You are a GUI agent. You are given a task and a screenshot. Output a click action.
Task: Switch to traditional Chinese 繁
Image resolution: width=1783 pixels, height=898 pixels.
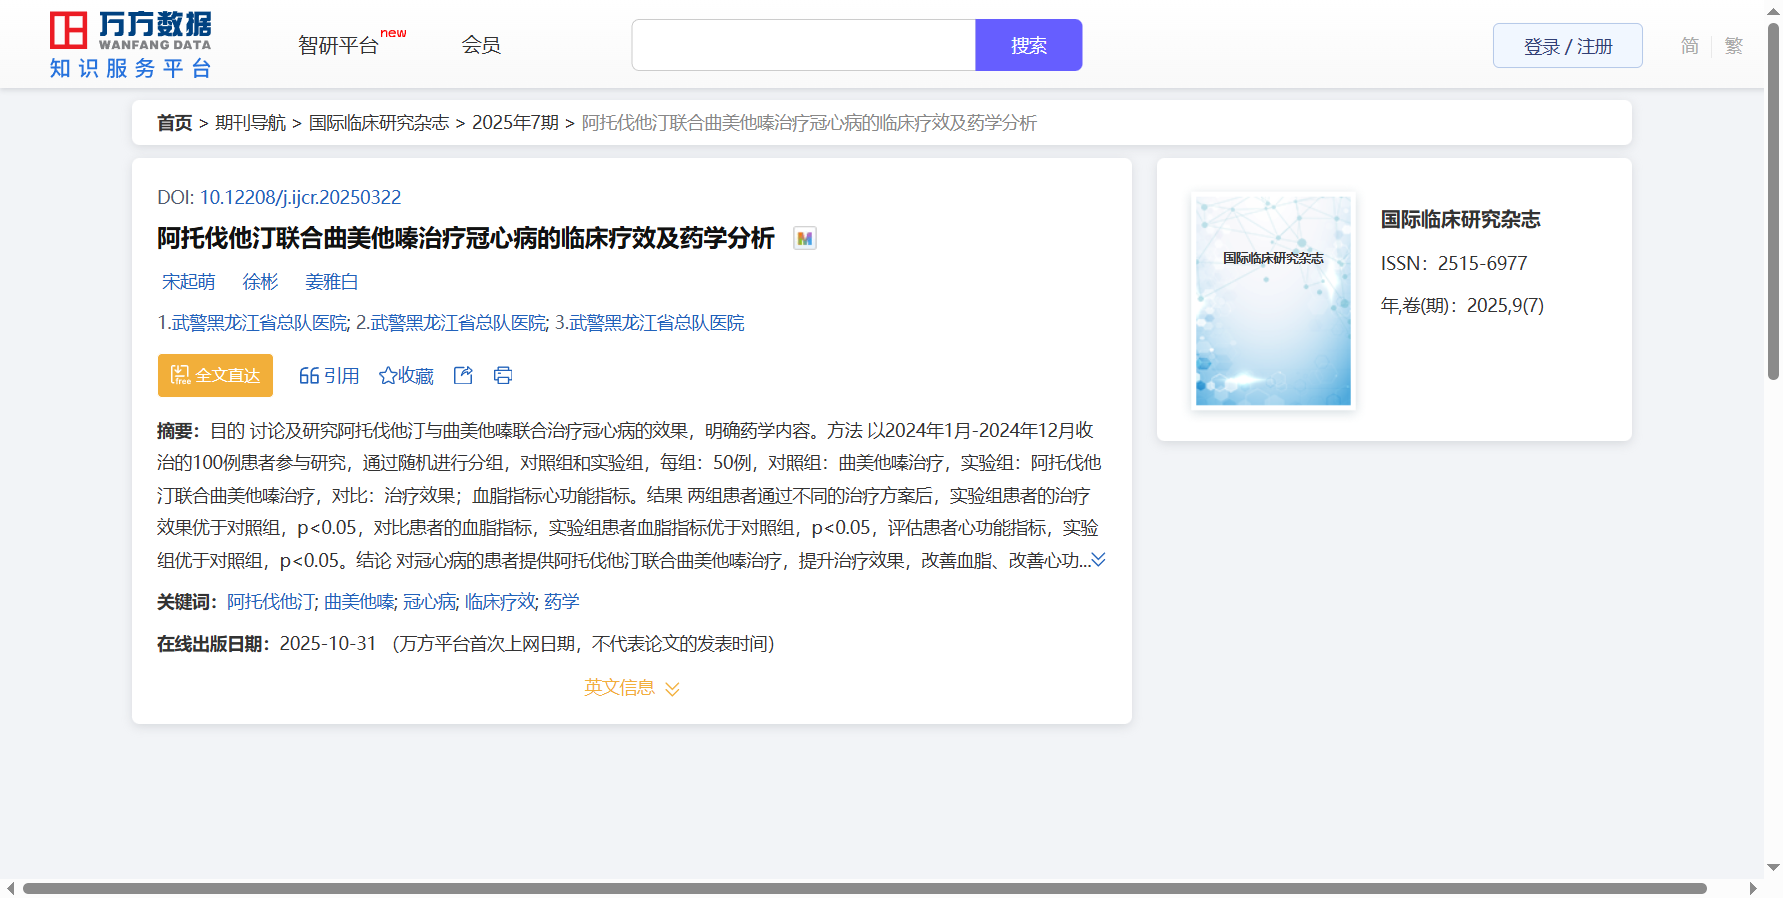tap(1733, 46)
